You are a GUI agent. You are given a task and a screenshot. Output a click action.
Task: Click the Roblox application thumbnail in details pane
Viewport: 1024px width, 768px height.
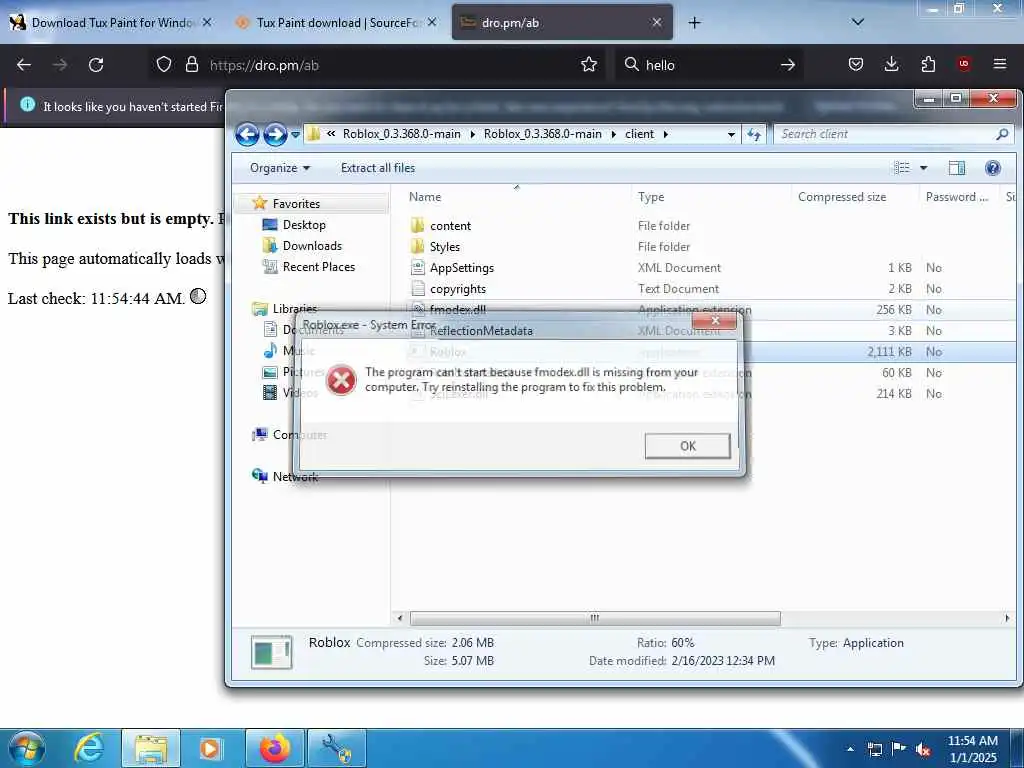(x=272, y=652)
